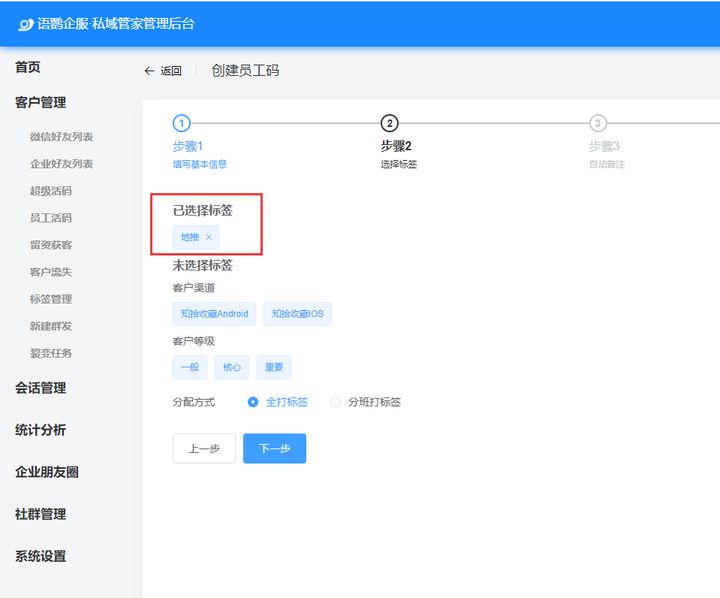Click the step 2 circle icon
The width and height of the screenshot is (720, 598).
pos(389,123)
